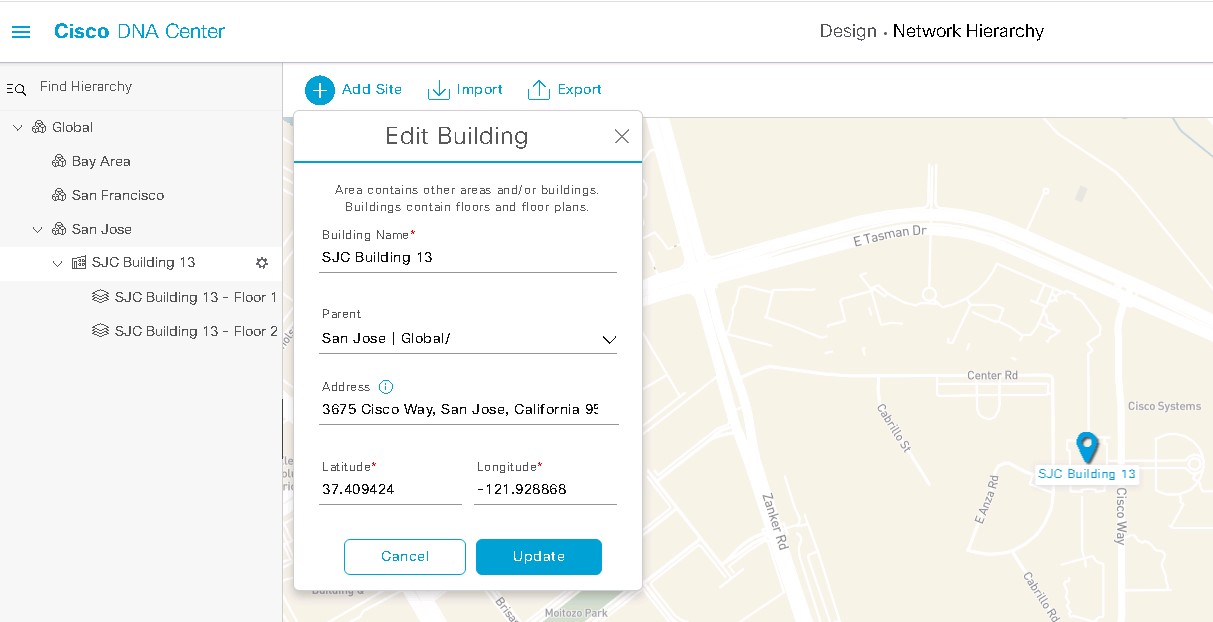Screen dimensions: 1213x622
Task: Open the hamburger navigation menu
Action: [x=21, y=32]
